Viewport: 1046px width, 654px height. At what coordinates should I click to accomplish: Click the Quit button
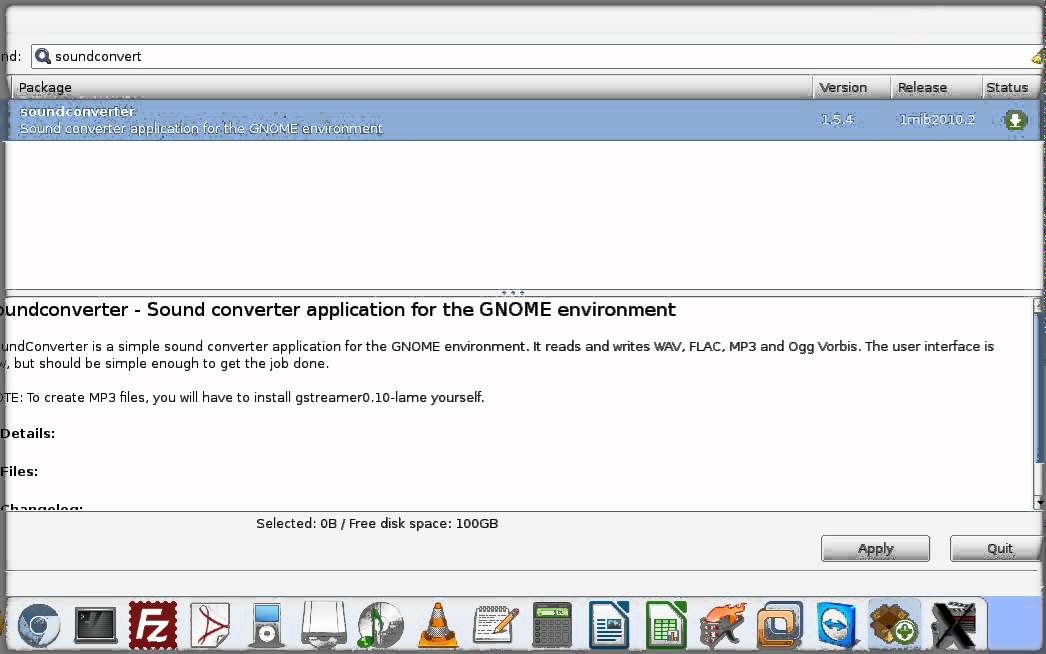[998, 549]
